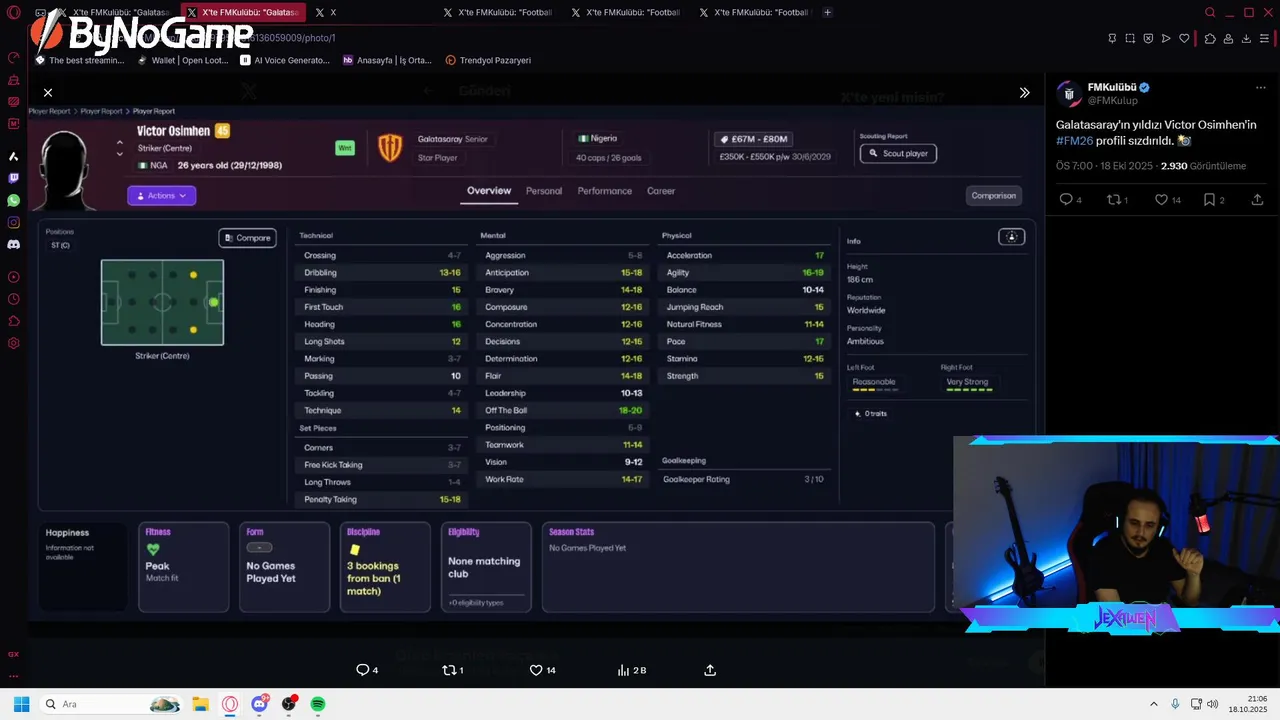This screenshot has width=1280, height=720.
Task: Open the easy setup menu icon
Action: 1265,38
